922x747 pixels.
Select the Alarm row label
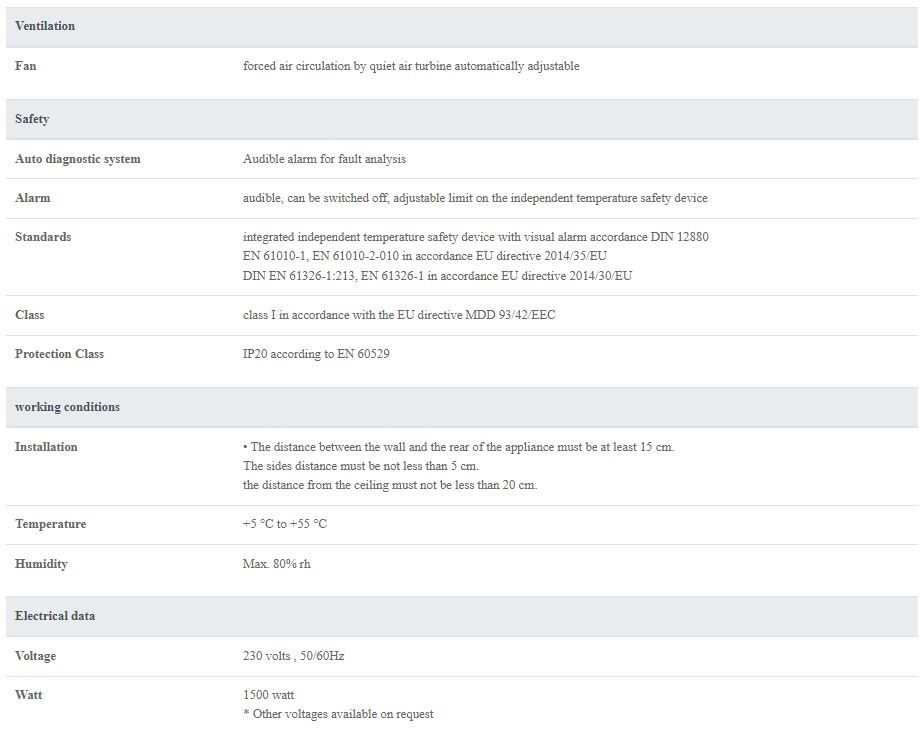(x=33, y=198)
